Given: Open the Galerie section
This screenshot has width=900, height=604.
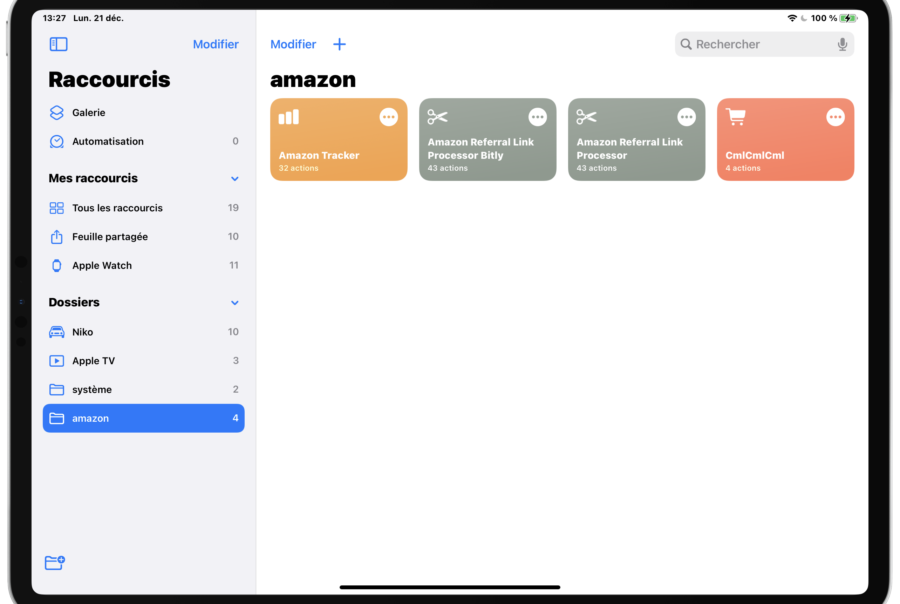Looking at the screenshot, I should point(143,113).
